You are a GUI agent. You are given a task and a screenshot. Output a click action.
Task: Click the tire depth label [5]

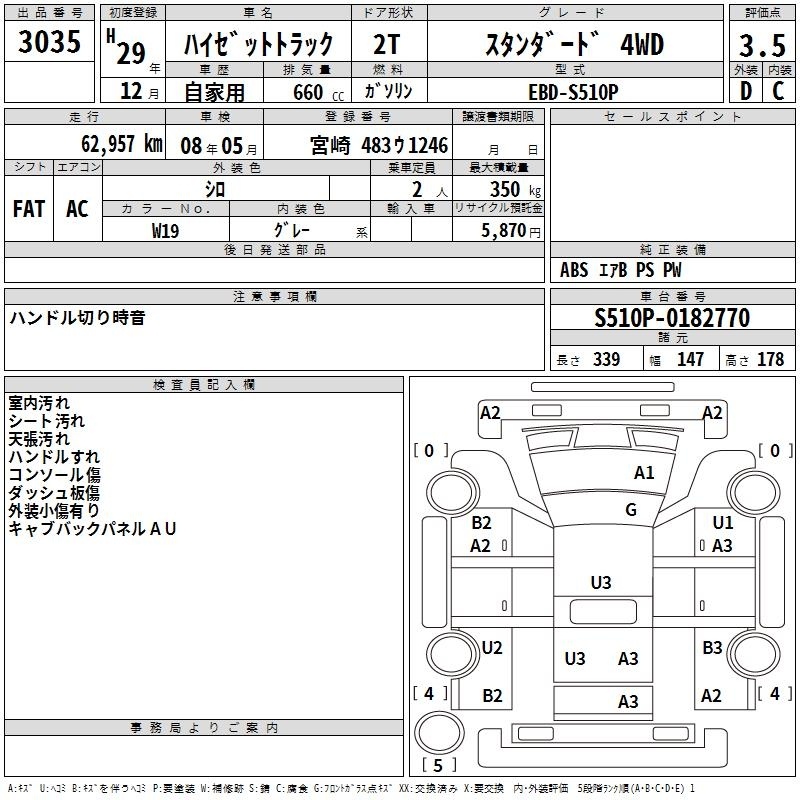point(438,766)
